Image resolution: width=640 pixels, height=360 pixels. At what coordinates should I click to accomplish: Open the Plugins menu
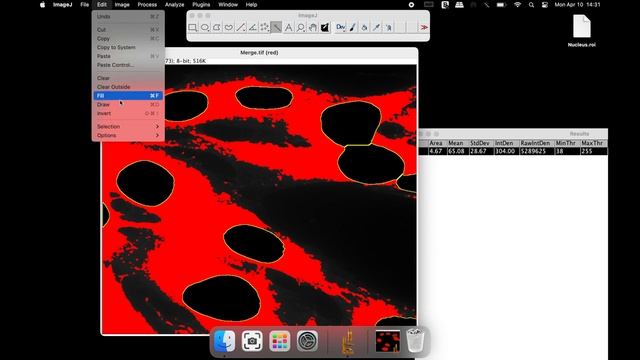pos(201,5)
